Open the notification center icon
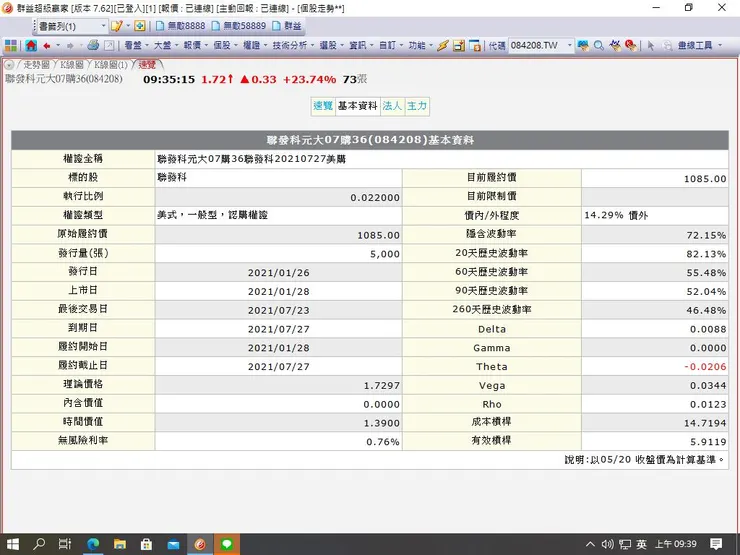Screen dimensions: 740x555 pyautogui.click(x=716, y=544)
